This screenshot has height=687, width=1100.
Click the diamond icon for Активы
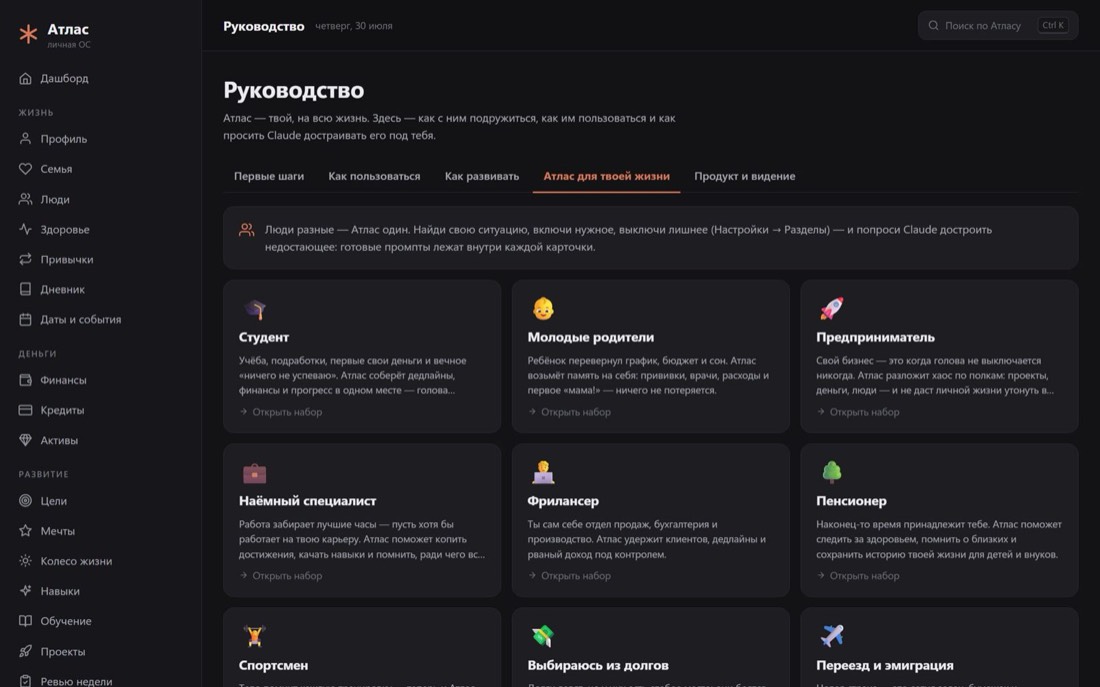[25, 440]
